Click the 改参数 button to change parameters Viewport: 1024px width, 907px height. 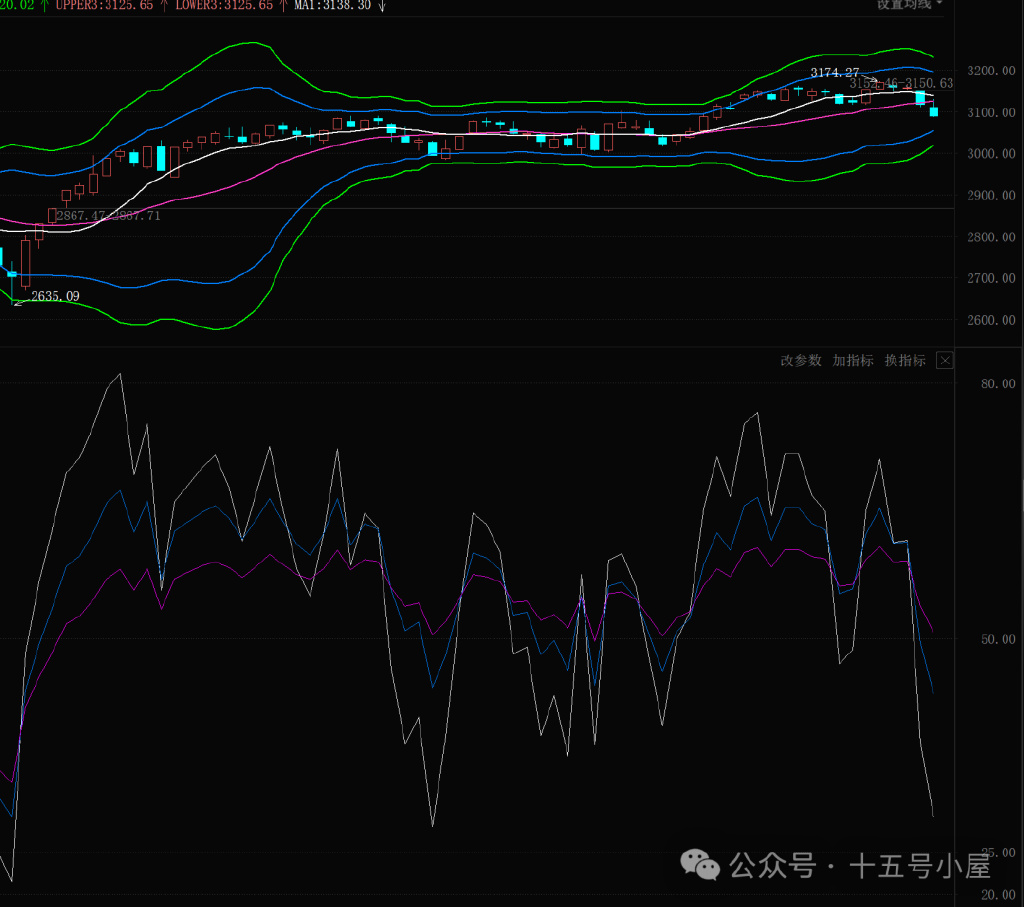point(800,360)
